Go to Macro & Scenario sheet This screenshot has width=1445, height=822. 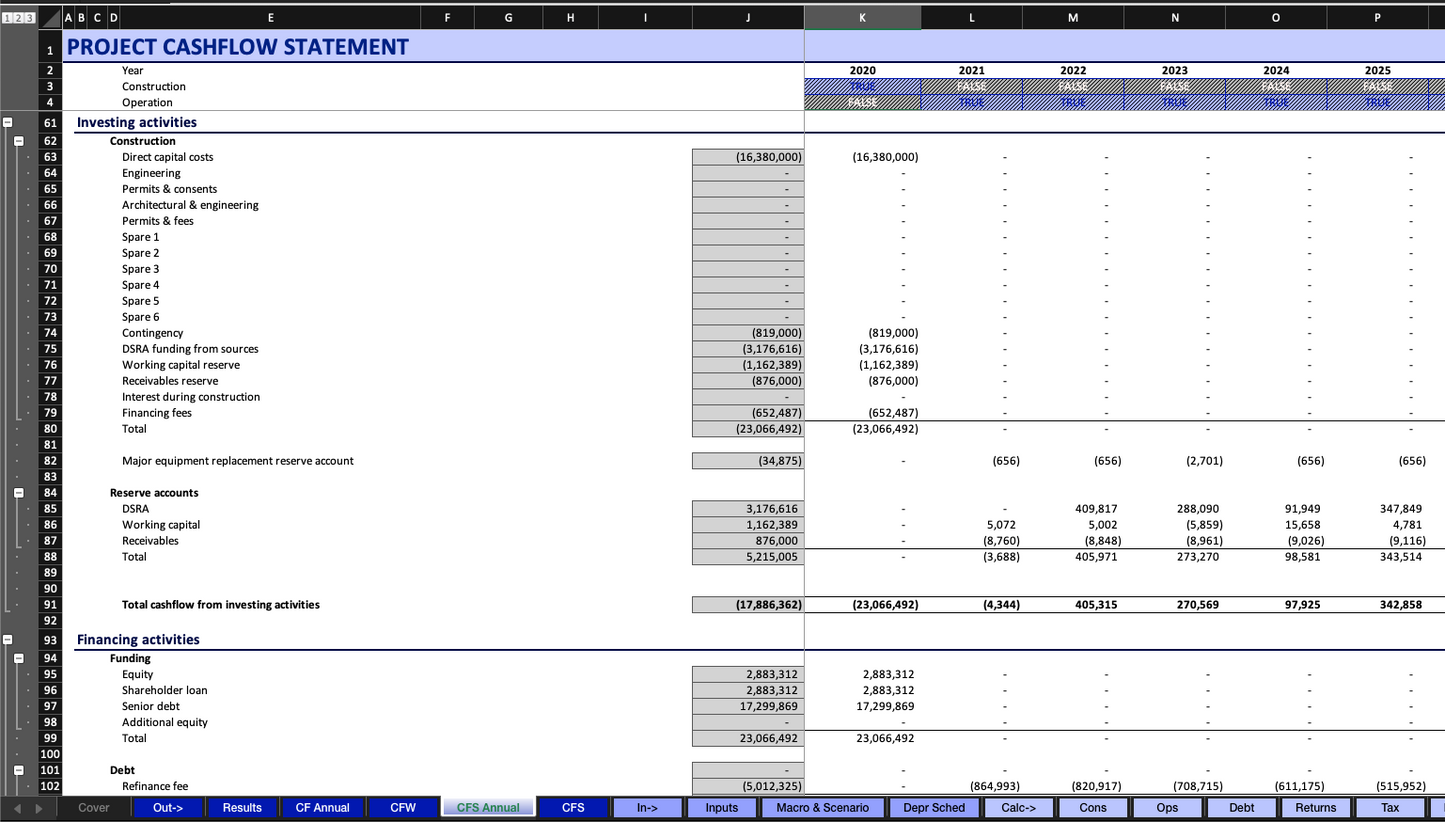(x=823, y=808)
